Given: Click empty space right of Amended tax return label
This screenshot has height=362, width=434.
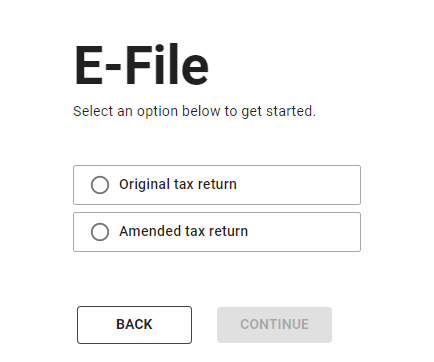Looking at the screenshot, I should coord(304,232).
